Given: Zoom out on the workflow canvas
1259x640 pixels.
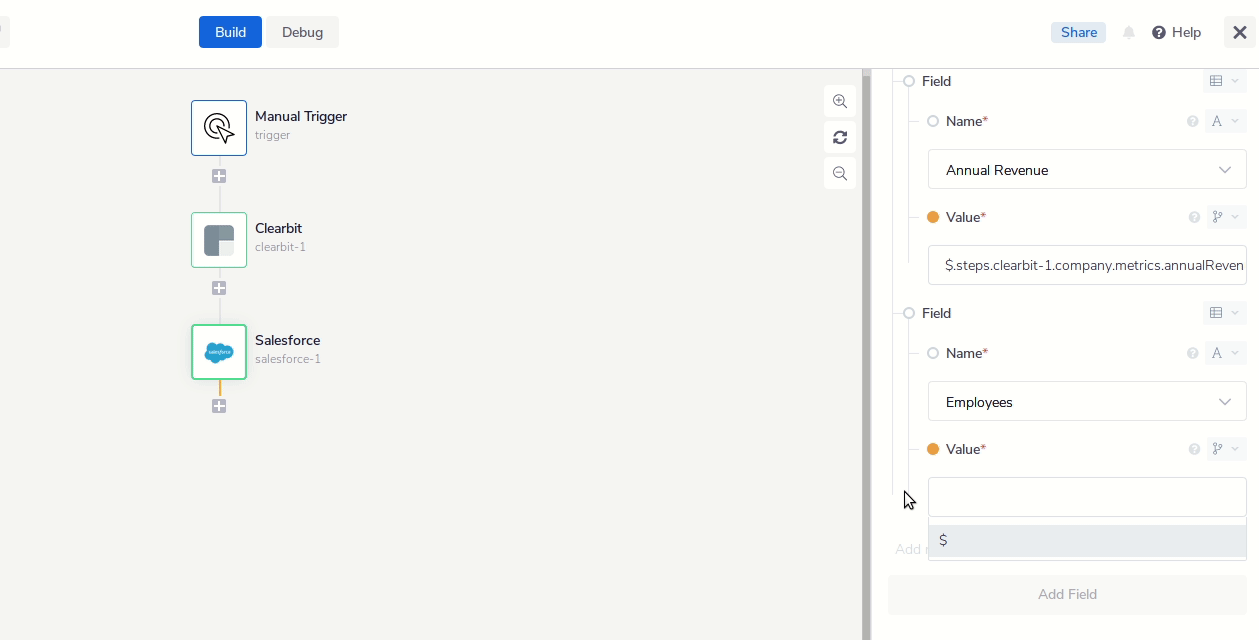Looking at the screenshot, I should point(840,173).
